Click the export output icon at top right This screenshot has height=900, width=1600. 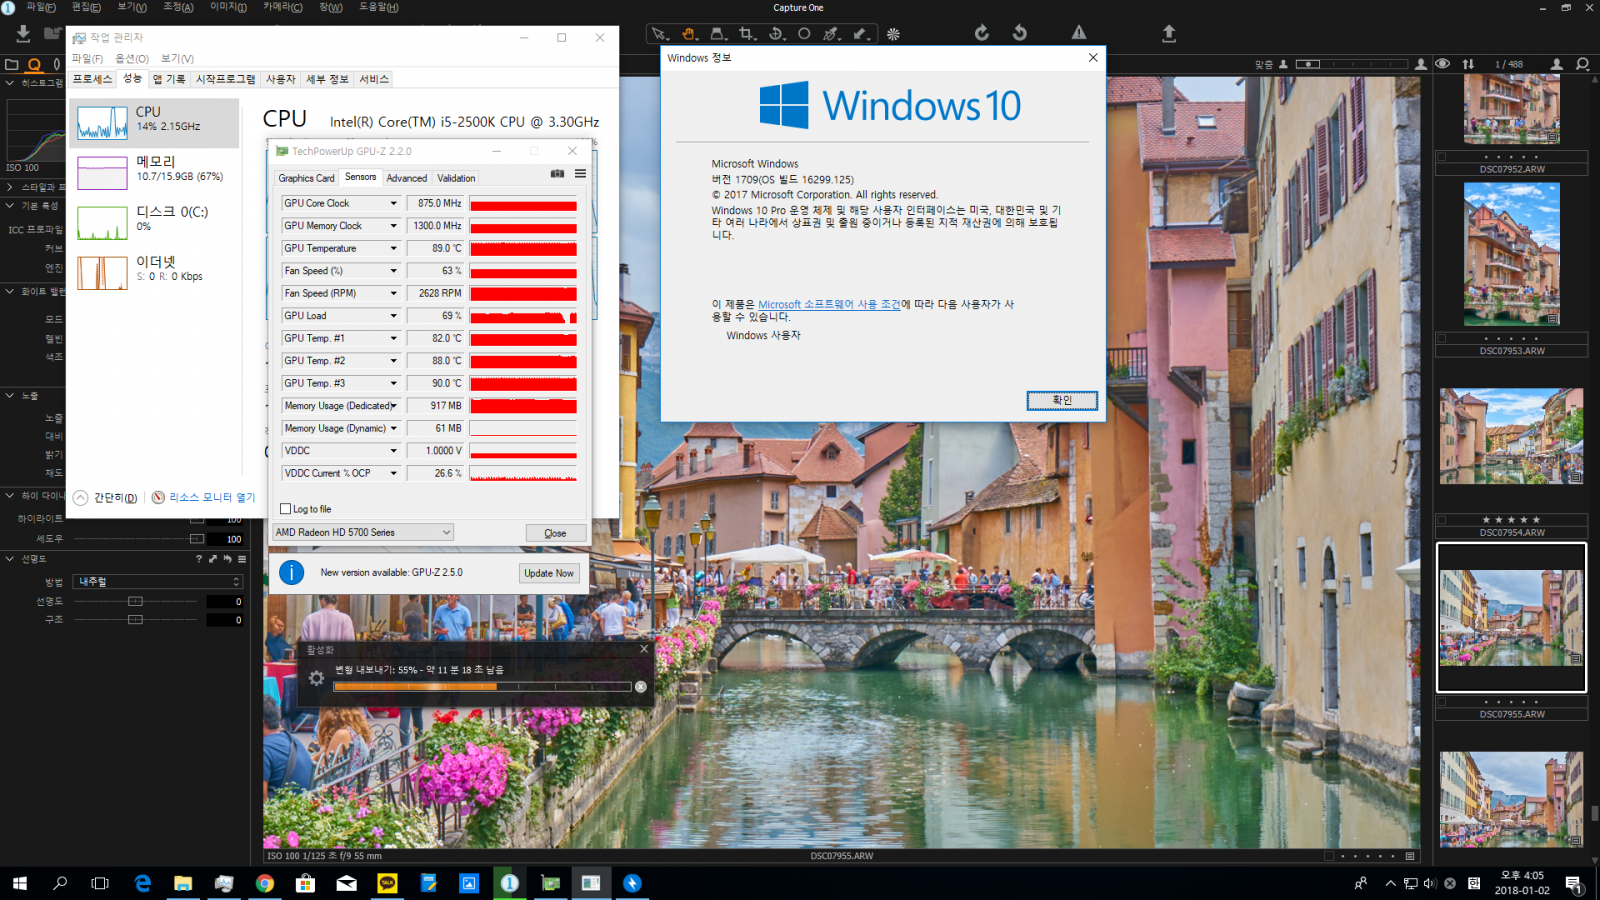click(1168, 33)
